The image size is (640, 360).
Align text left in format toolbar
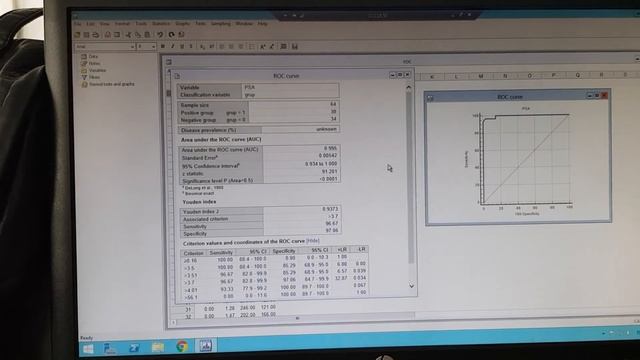tap(222, 47)
